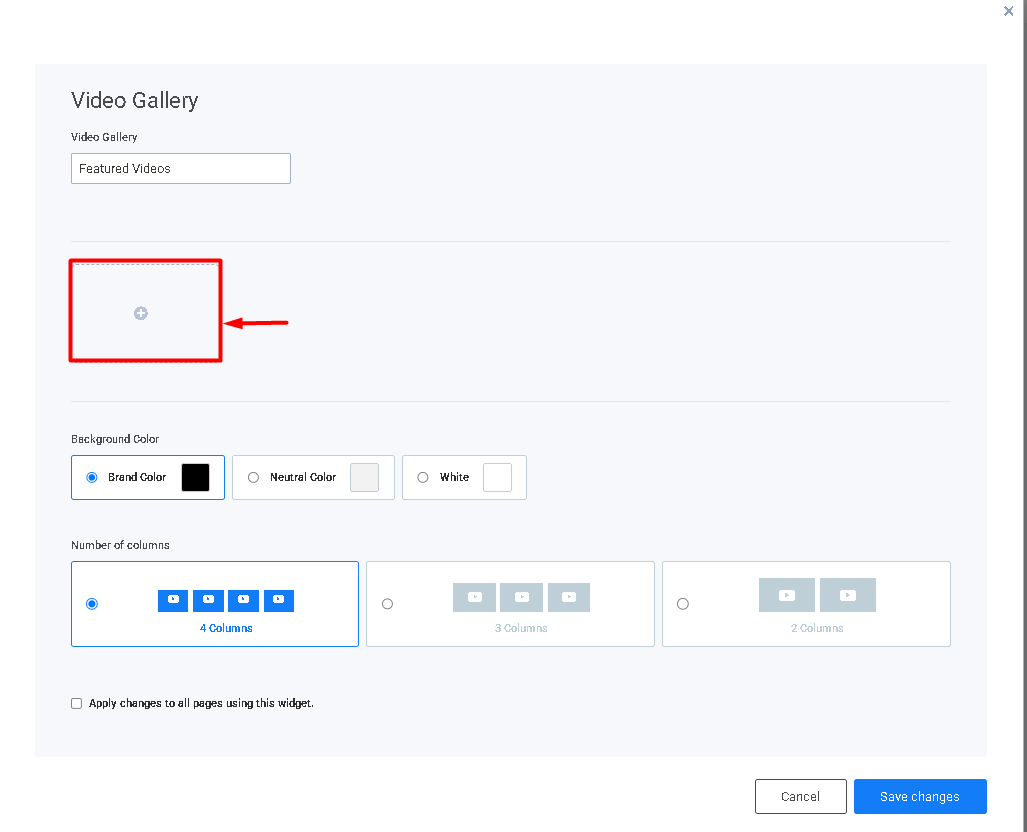Click the black Brand Color swatch
The height and width of the screenshot is (832, 1027).
(x=195, y=478)
